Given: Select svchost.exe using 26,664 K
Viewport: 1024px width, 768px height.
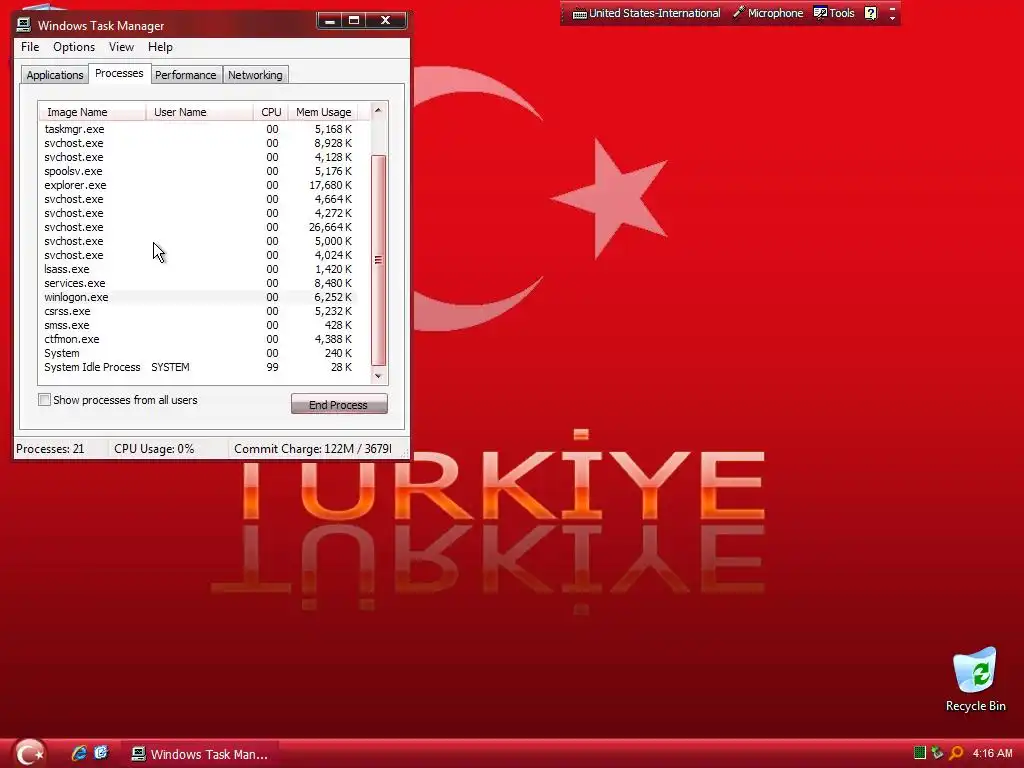Looking at the screenshot, I should (x=199, y=227).
